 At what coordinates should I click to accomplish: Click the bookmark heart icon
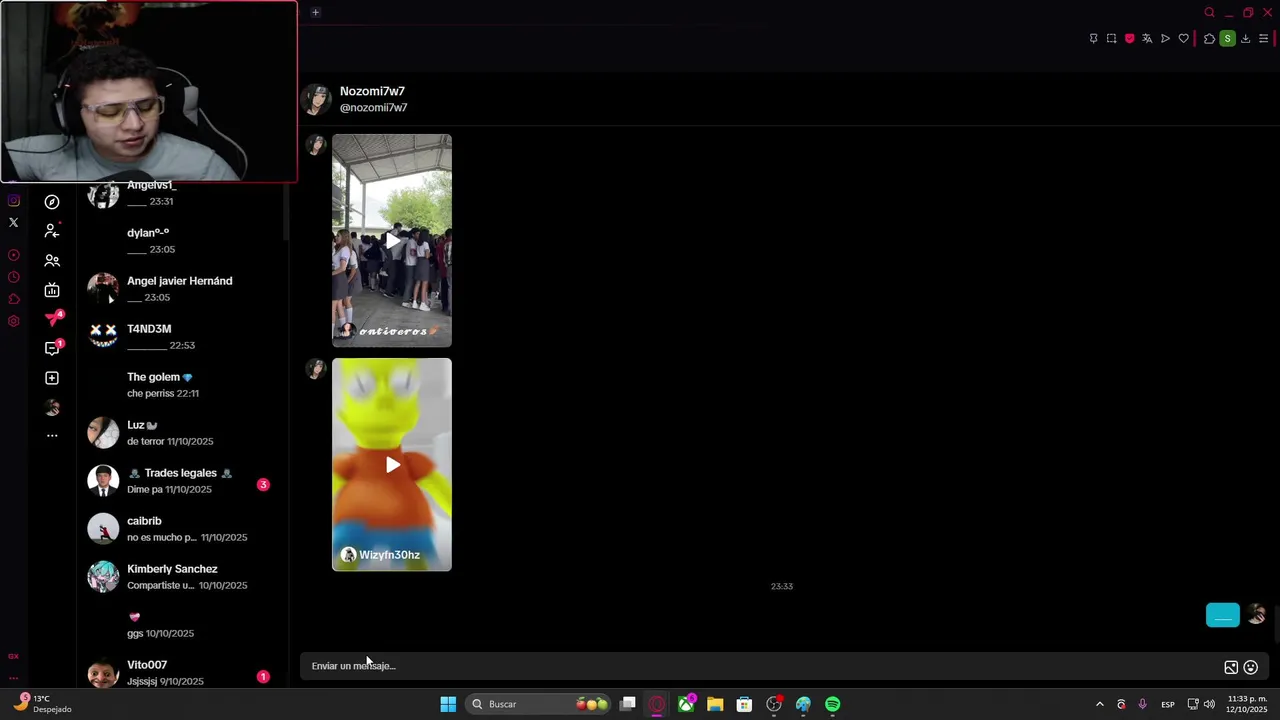click(x=1184, y=39)
